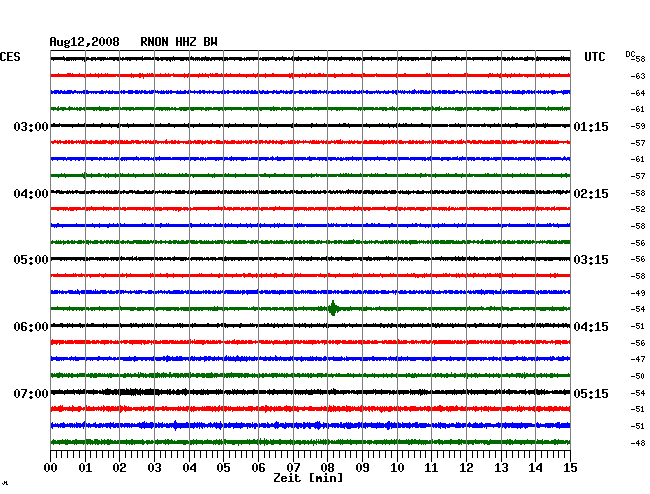The height and width of the screenshot is (494, 650).
Task: Click the 01:15 UTC time label
Action: pos(591,126)
